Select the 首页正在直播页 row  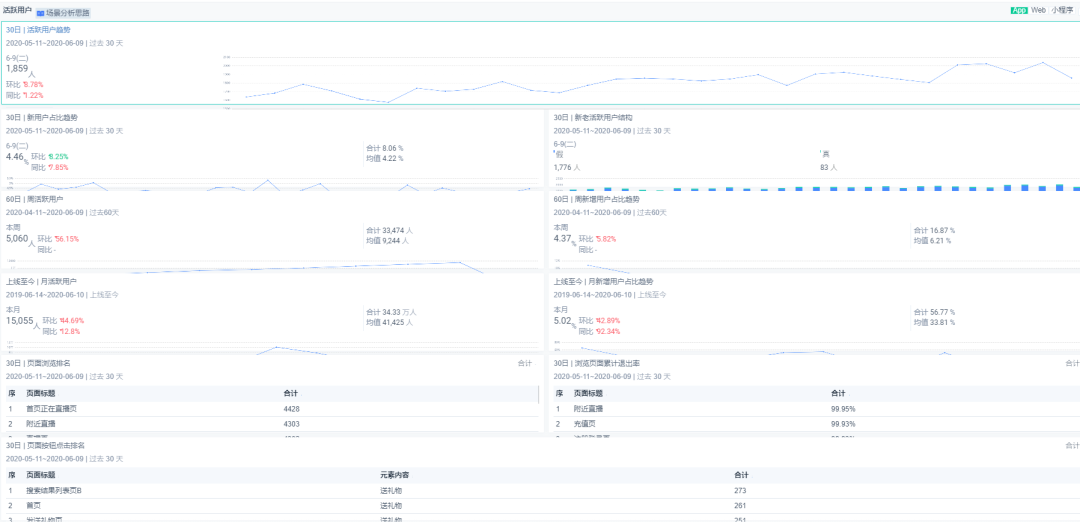click(x=272, y=409)
